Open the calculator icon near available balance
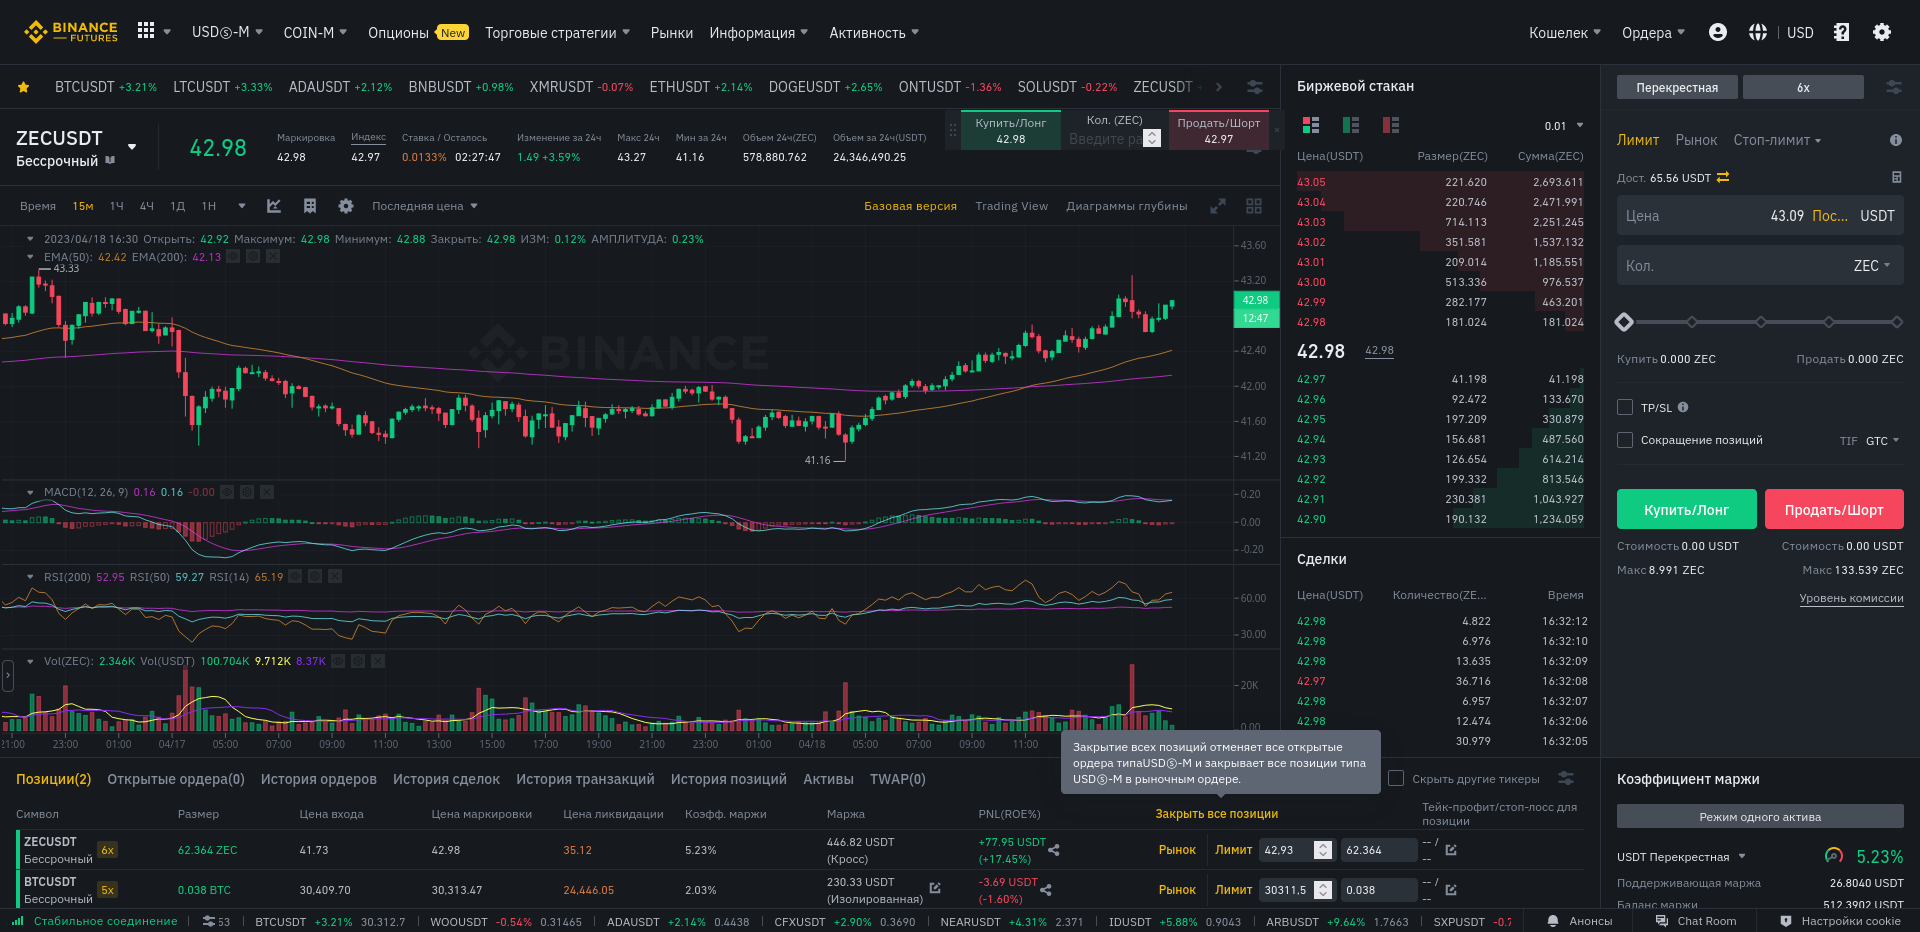The image size is (1920, 932). [1897, 177]
